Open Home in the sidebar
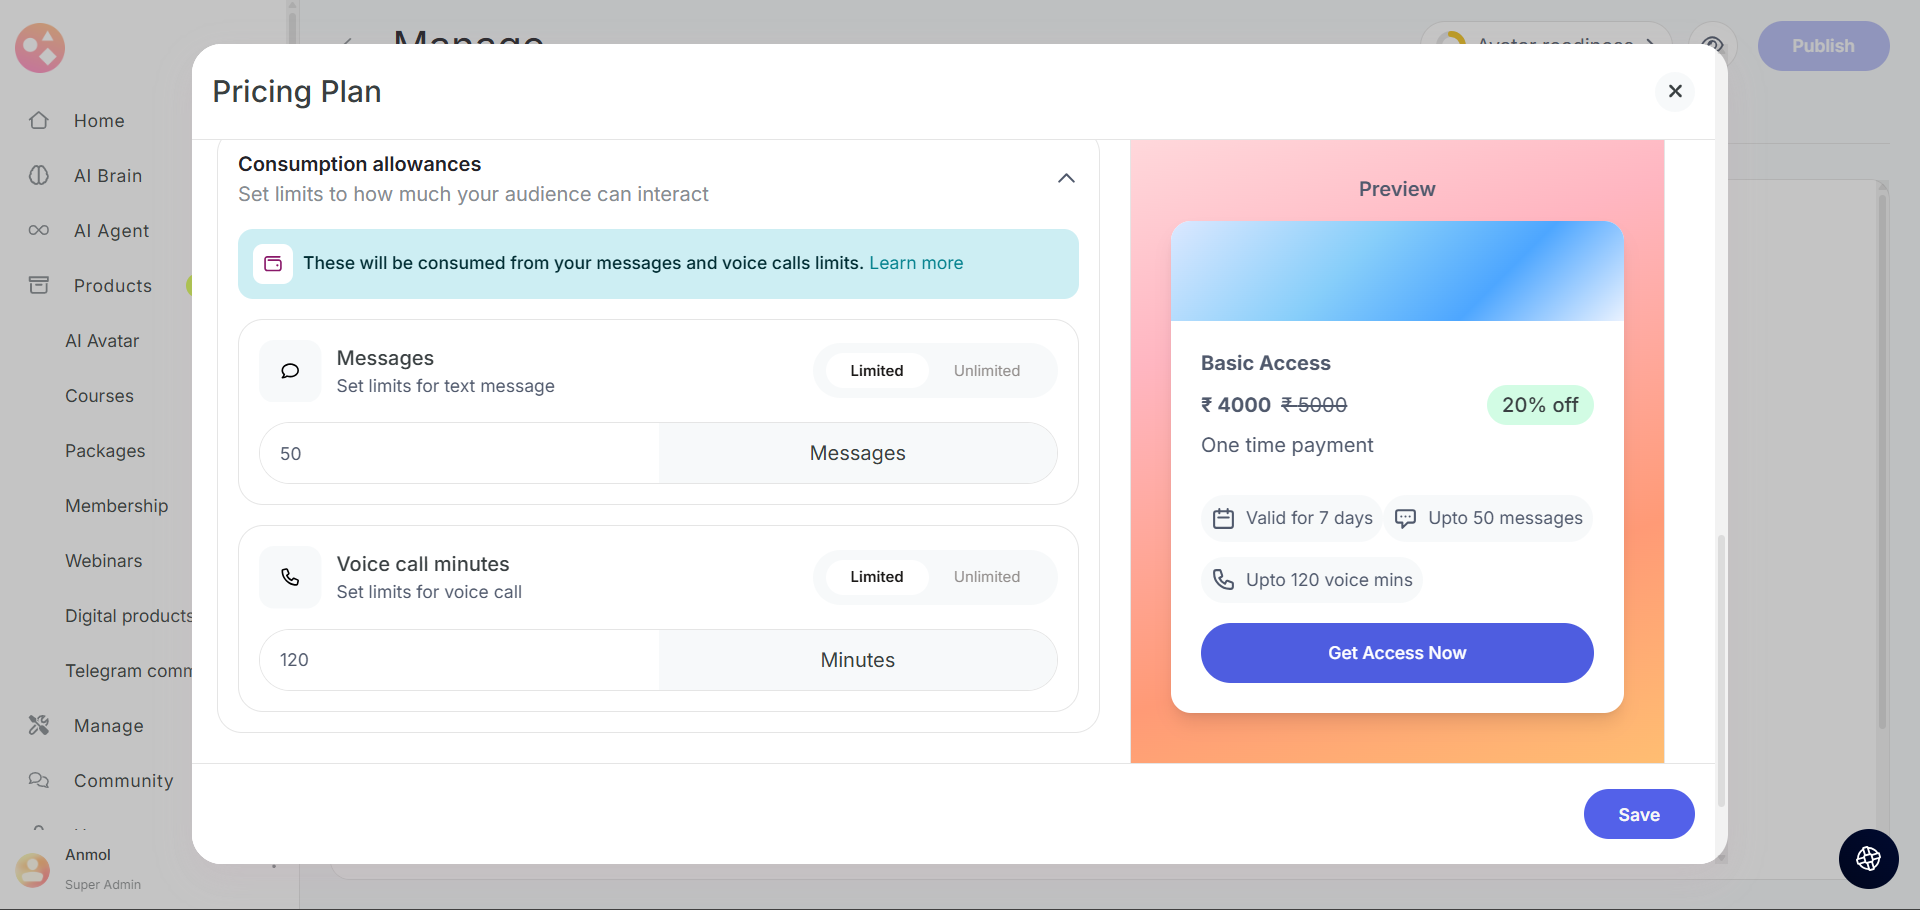The image size is (1920, 910). (99, 121)
